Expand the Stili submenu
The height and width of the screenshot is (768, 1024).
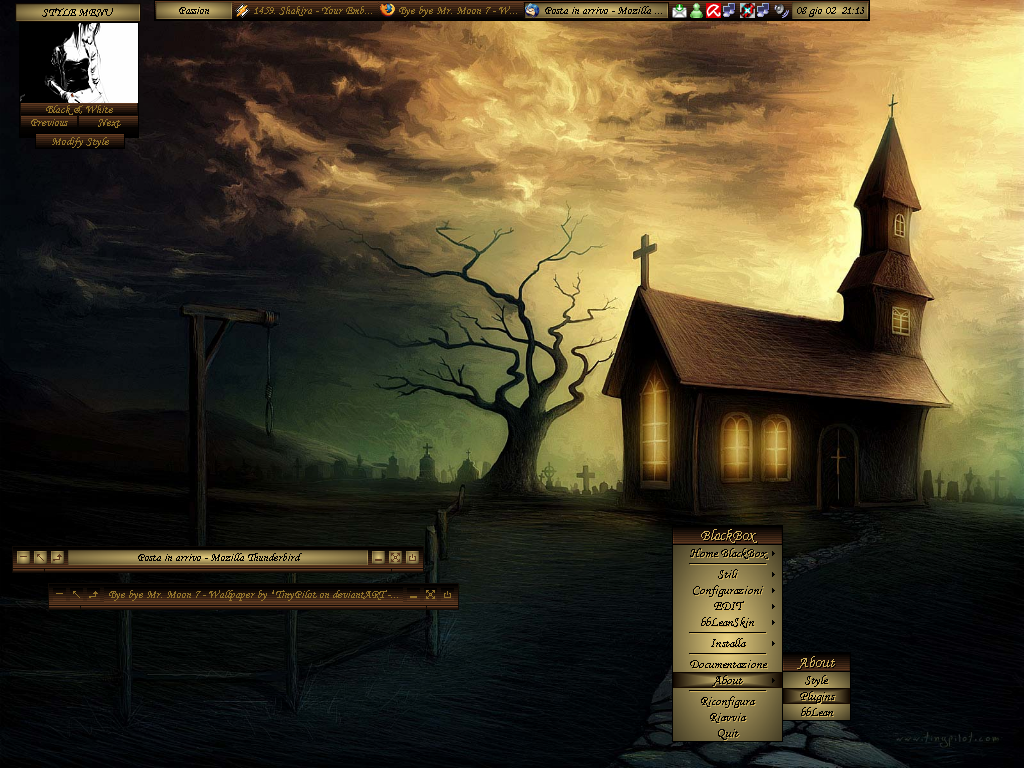coord(728,574)
